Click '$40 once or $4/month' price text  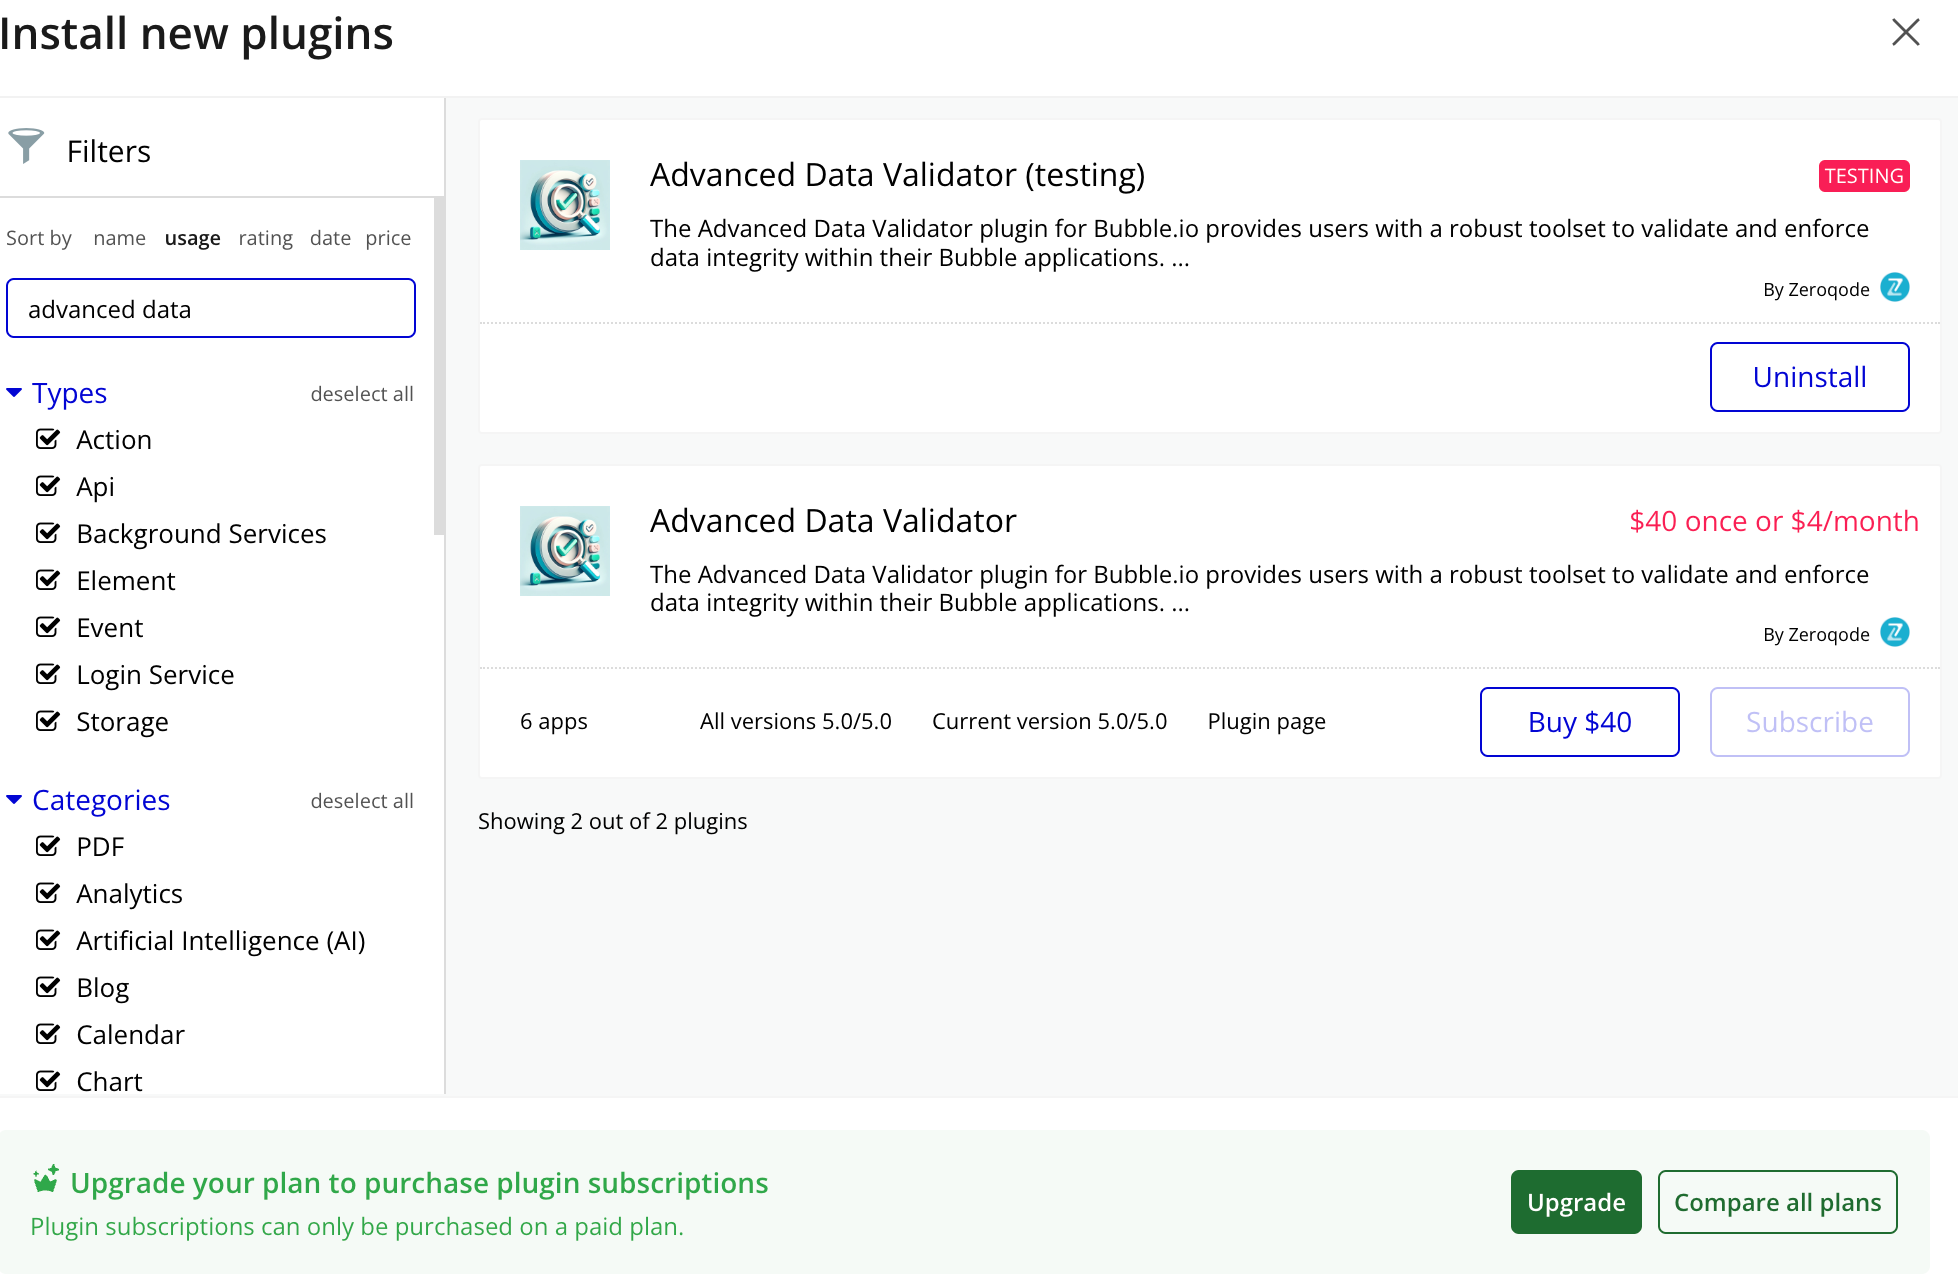coord(1774,521)
